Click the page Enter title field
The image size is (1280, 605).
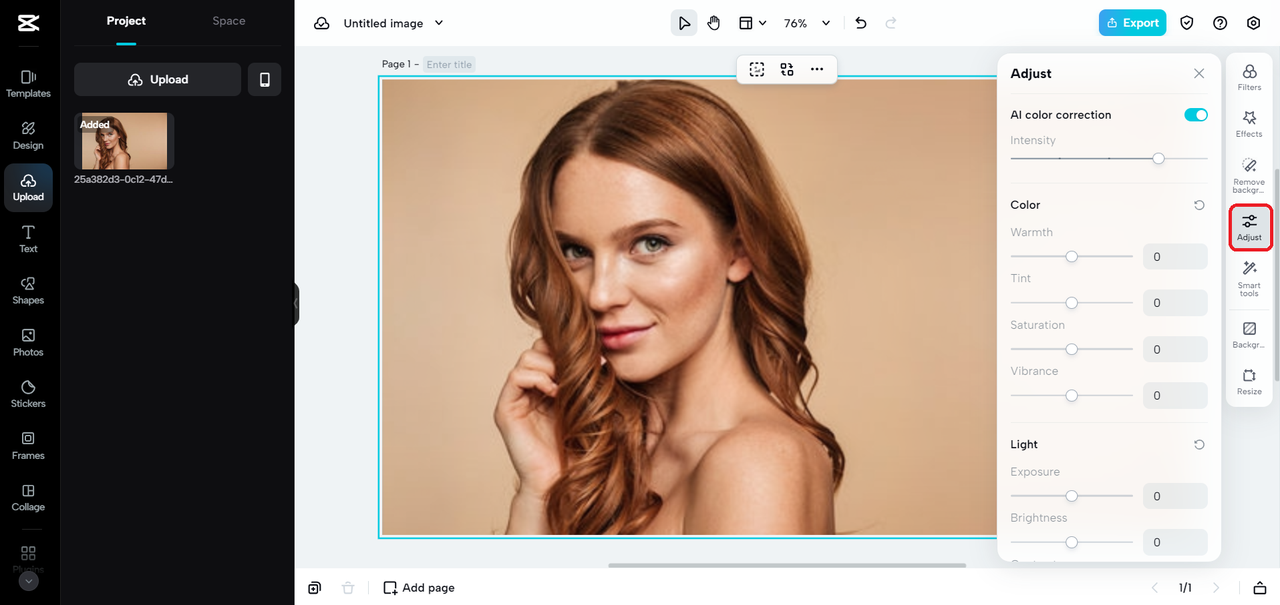pyautogui.click(x=449, y=65)
